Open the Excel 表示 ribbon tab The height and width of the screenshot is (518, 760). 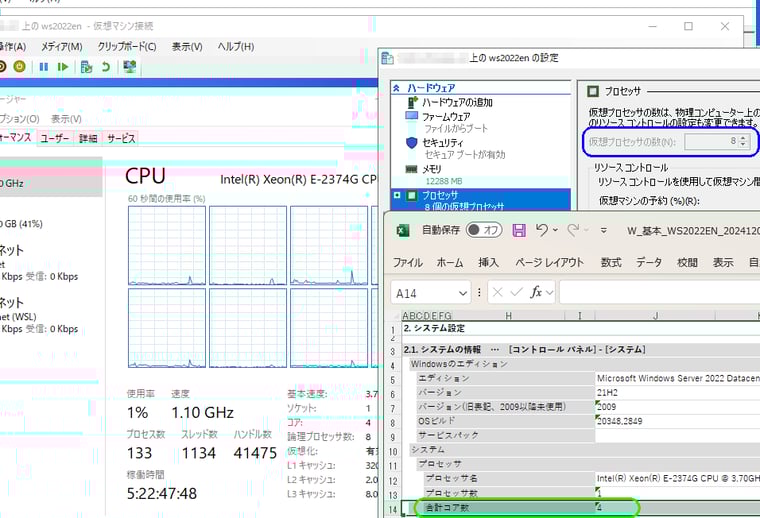[723, 263]
